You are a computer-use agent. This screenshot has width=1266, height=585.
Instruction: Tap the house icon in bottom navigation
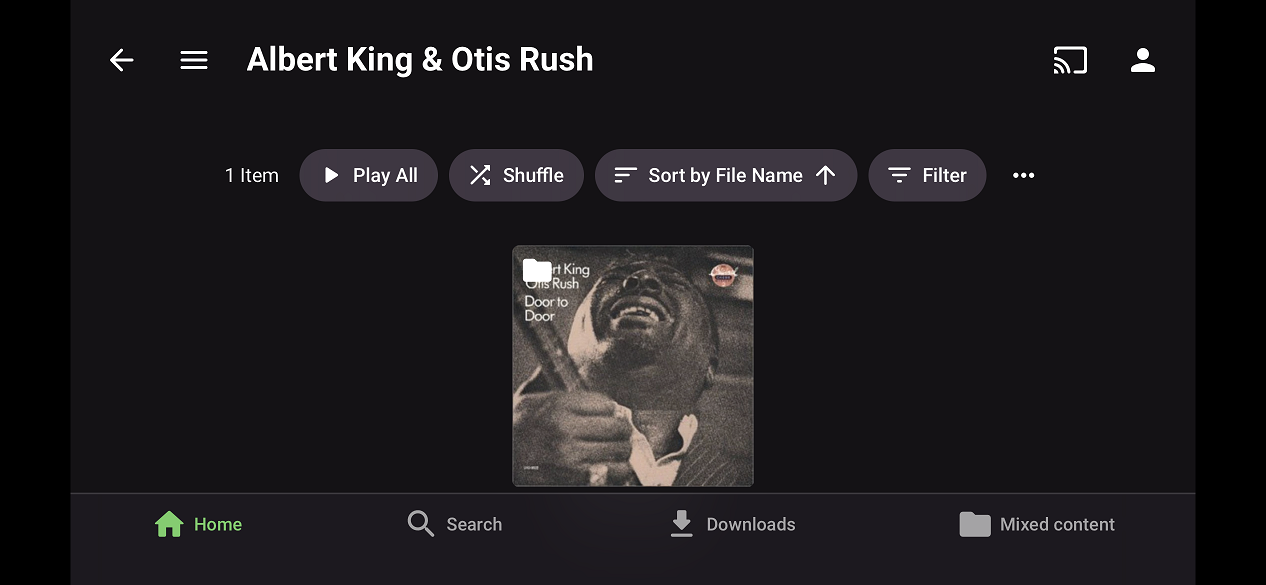(169, 524)
